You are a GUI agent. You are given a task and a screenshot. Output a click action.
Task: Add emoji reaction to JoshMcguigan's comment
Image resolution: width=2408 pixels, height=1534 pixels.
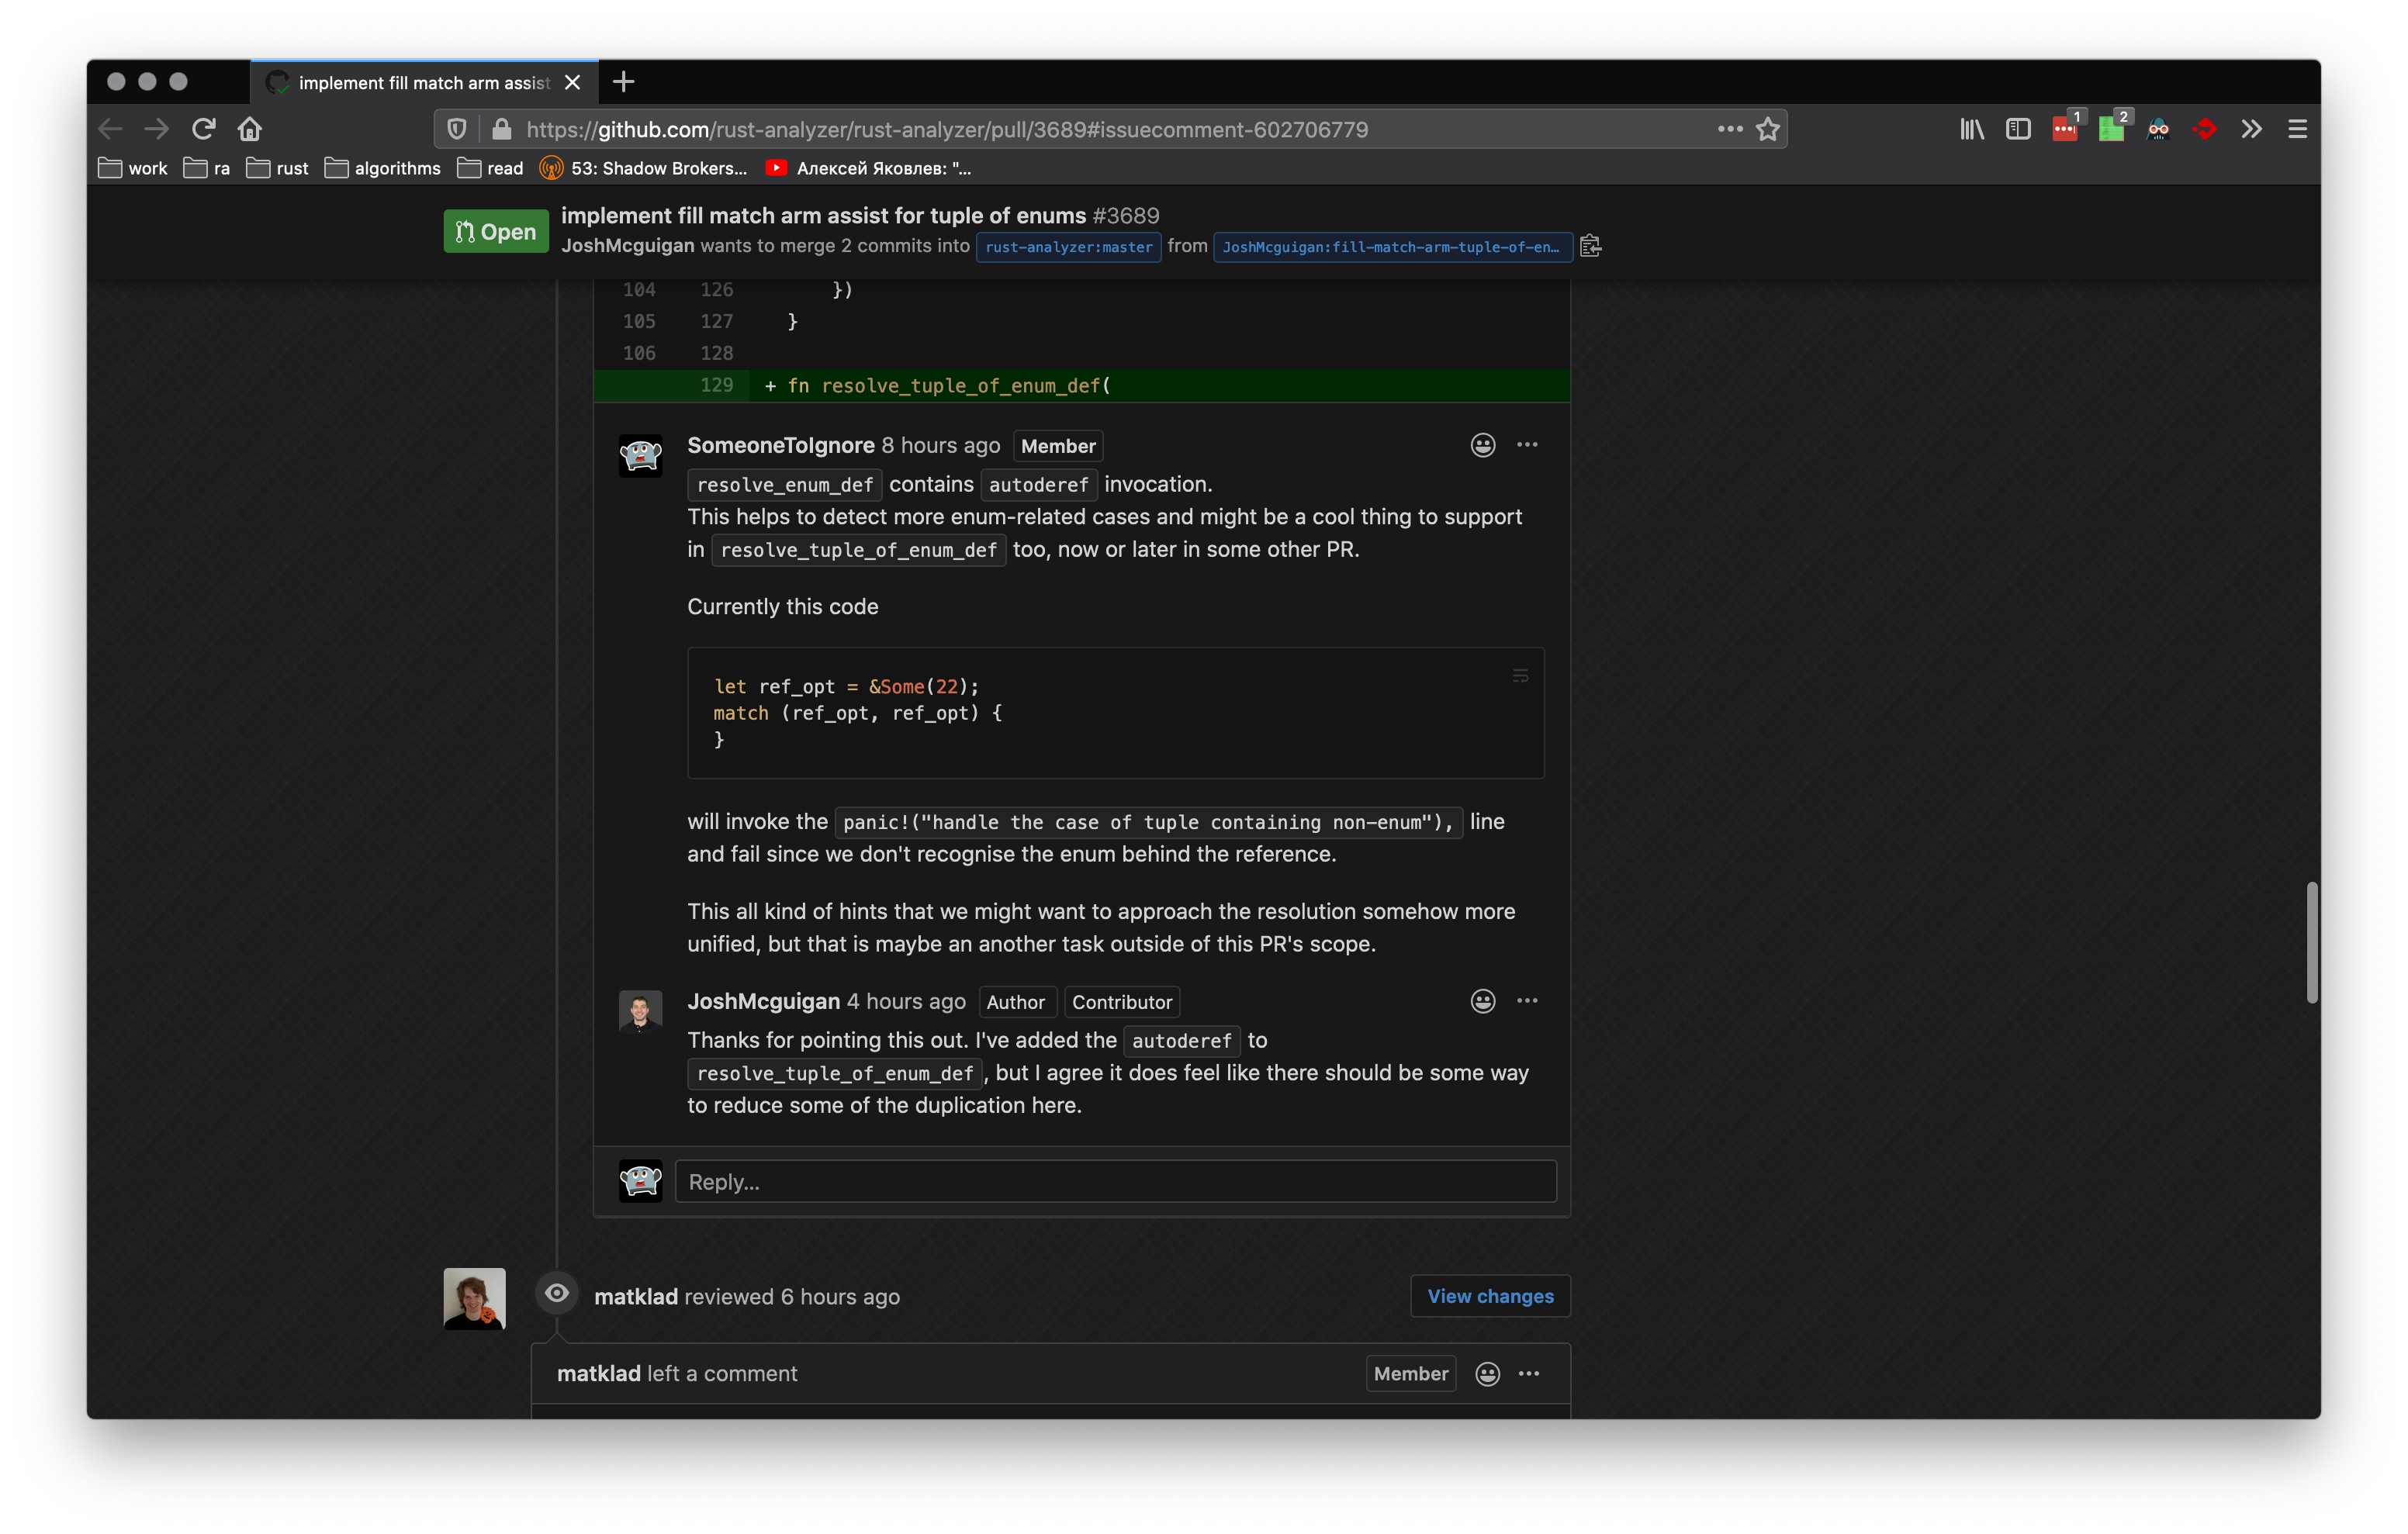[1482, 1001]
